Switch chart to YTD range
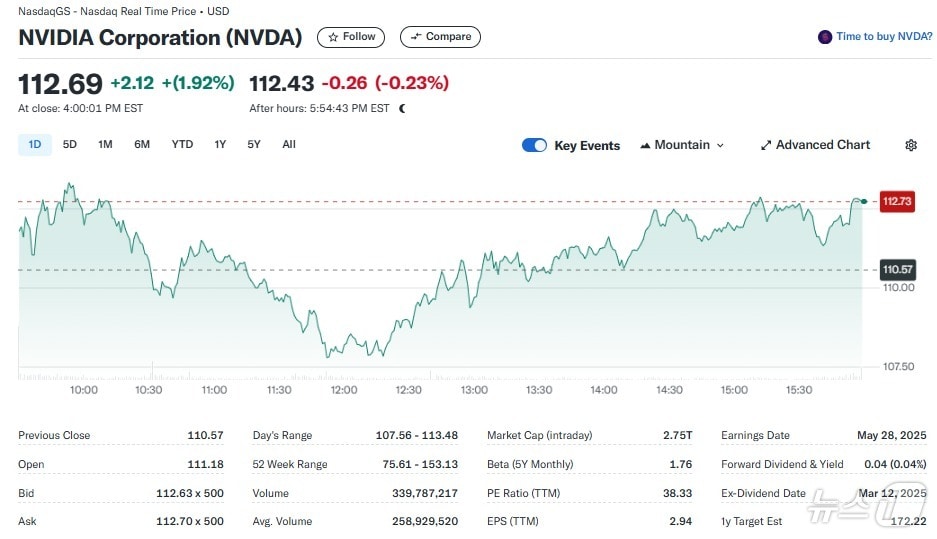937x539 pixels. pyautogui.click(x=182, y=144)
